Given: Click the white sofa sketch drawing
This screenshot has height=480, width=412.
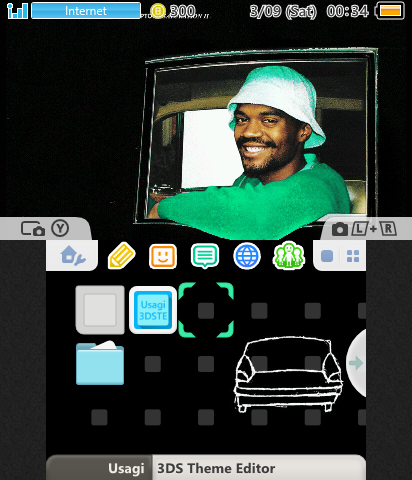Looking at the screenshot, I should (289, 374).
